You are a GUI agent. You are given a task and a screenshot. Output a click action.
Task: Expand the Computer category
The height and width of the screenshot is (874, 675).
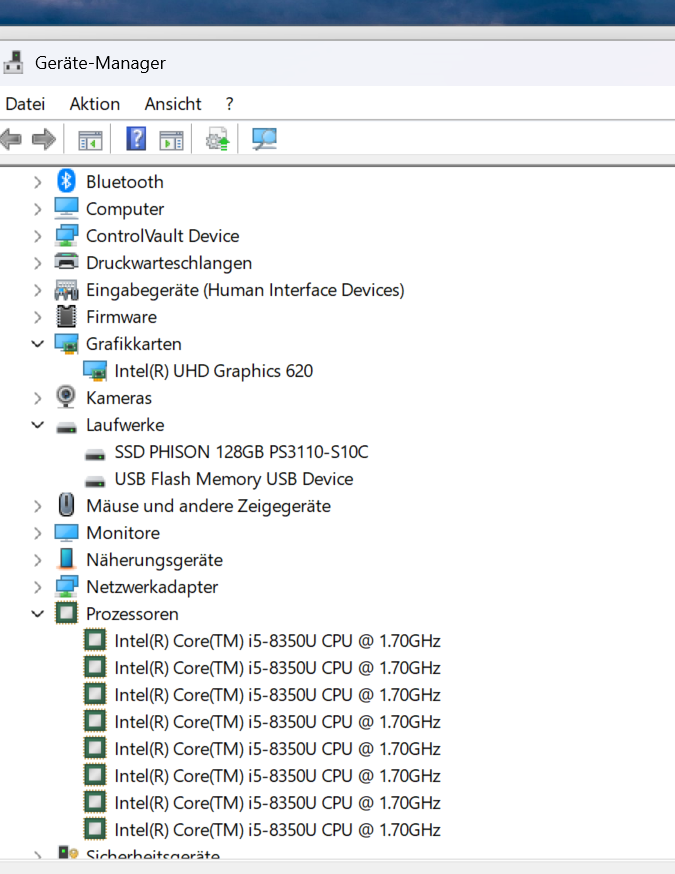point(37,209)
